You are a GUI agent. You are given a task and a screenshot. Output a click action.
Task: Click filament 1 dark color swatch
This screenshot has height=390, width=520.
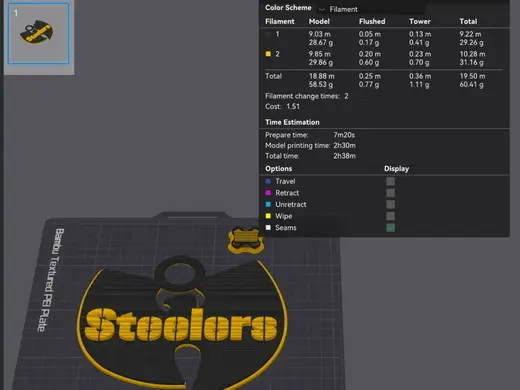click(x=268, y=34)
